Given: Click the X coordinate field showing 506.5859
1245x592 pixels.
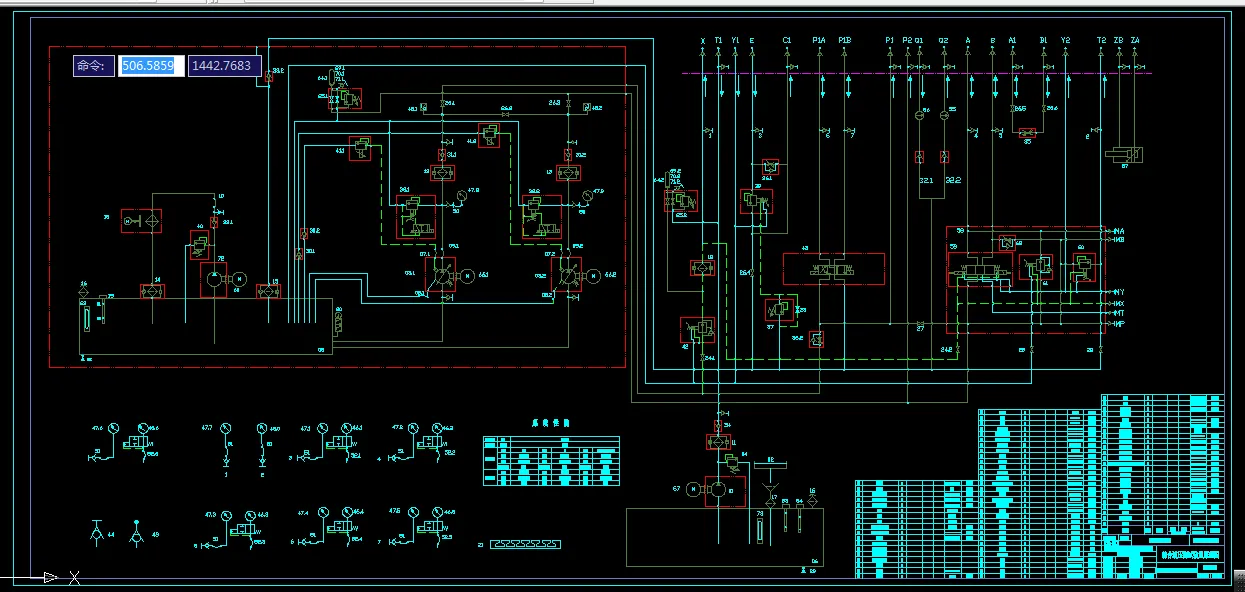Looking at the screenshot, I should tap(151, 66).
